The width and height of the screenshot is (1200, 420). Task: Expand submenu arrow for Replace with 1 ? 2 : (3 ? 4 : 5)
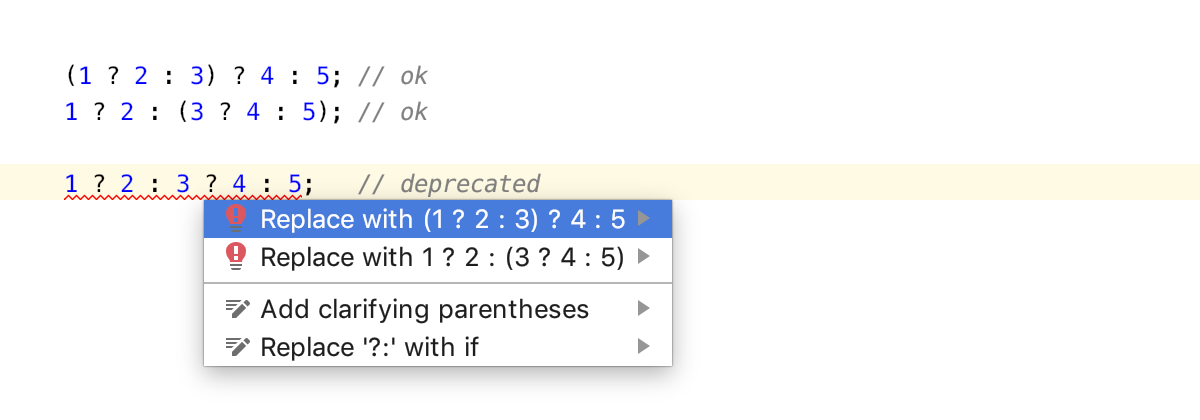point(644,257)
